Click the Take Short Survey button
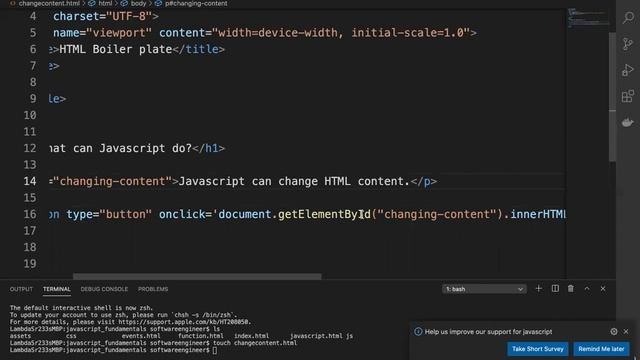 [x=538, y=349]
